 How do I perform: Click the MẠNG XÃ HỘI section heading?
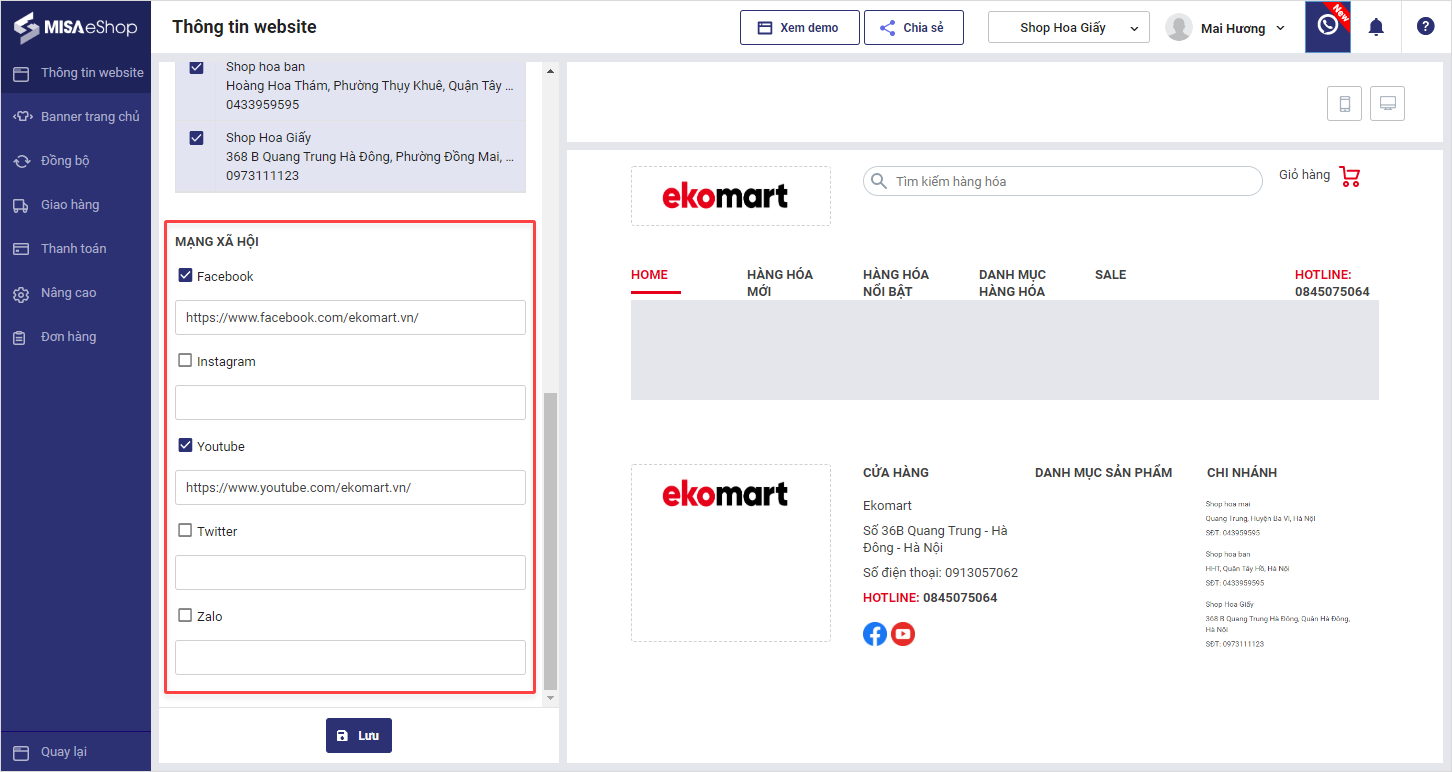(x=217, y=242)
